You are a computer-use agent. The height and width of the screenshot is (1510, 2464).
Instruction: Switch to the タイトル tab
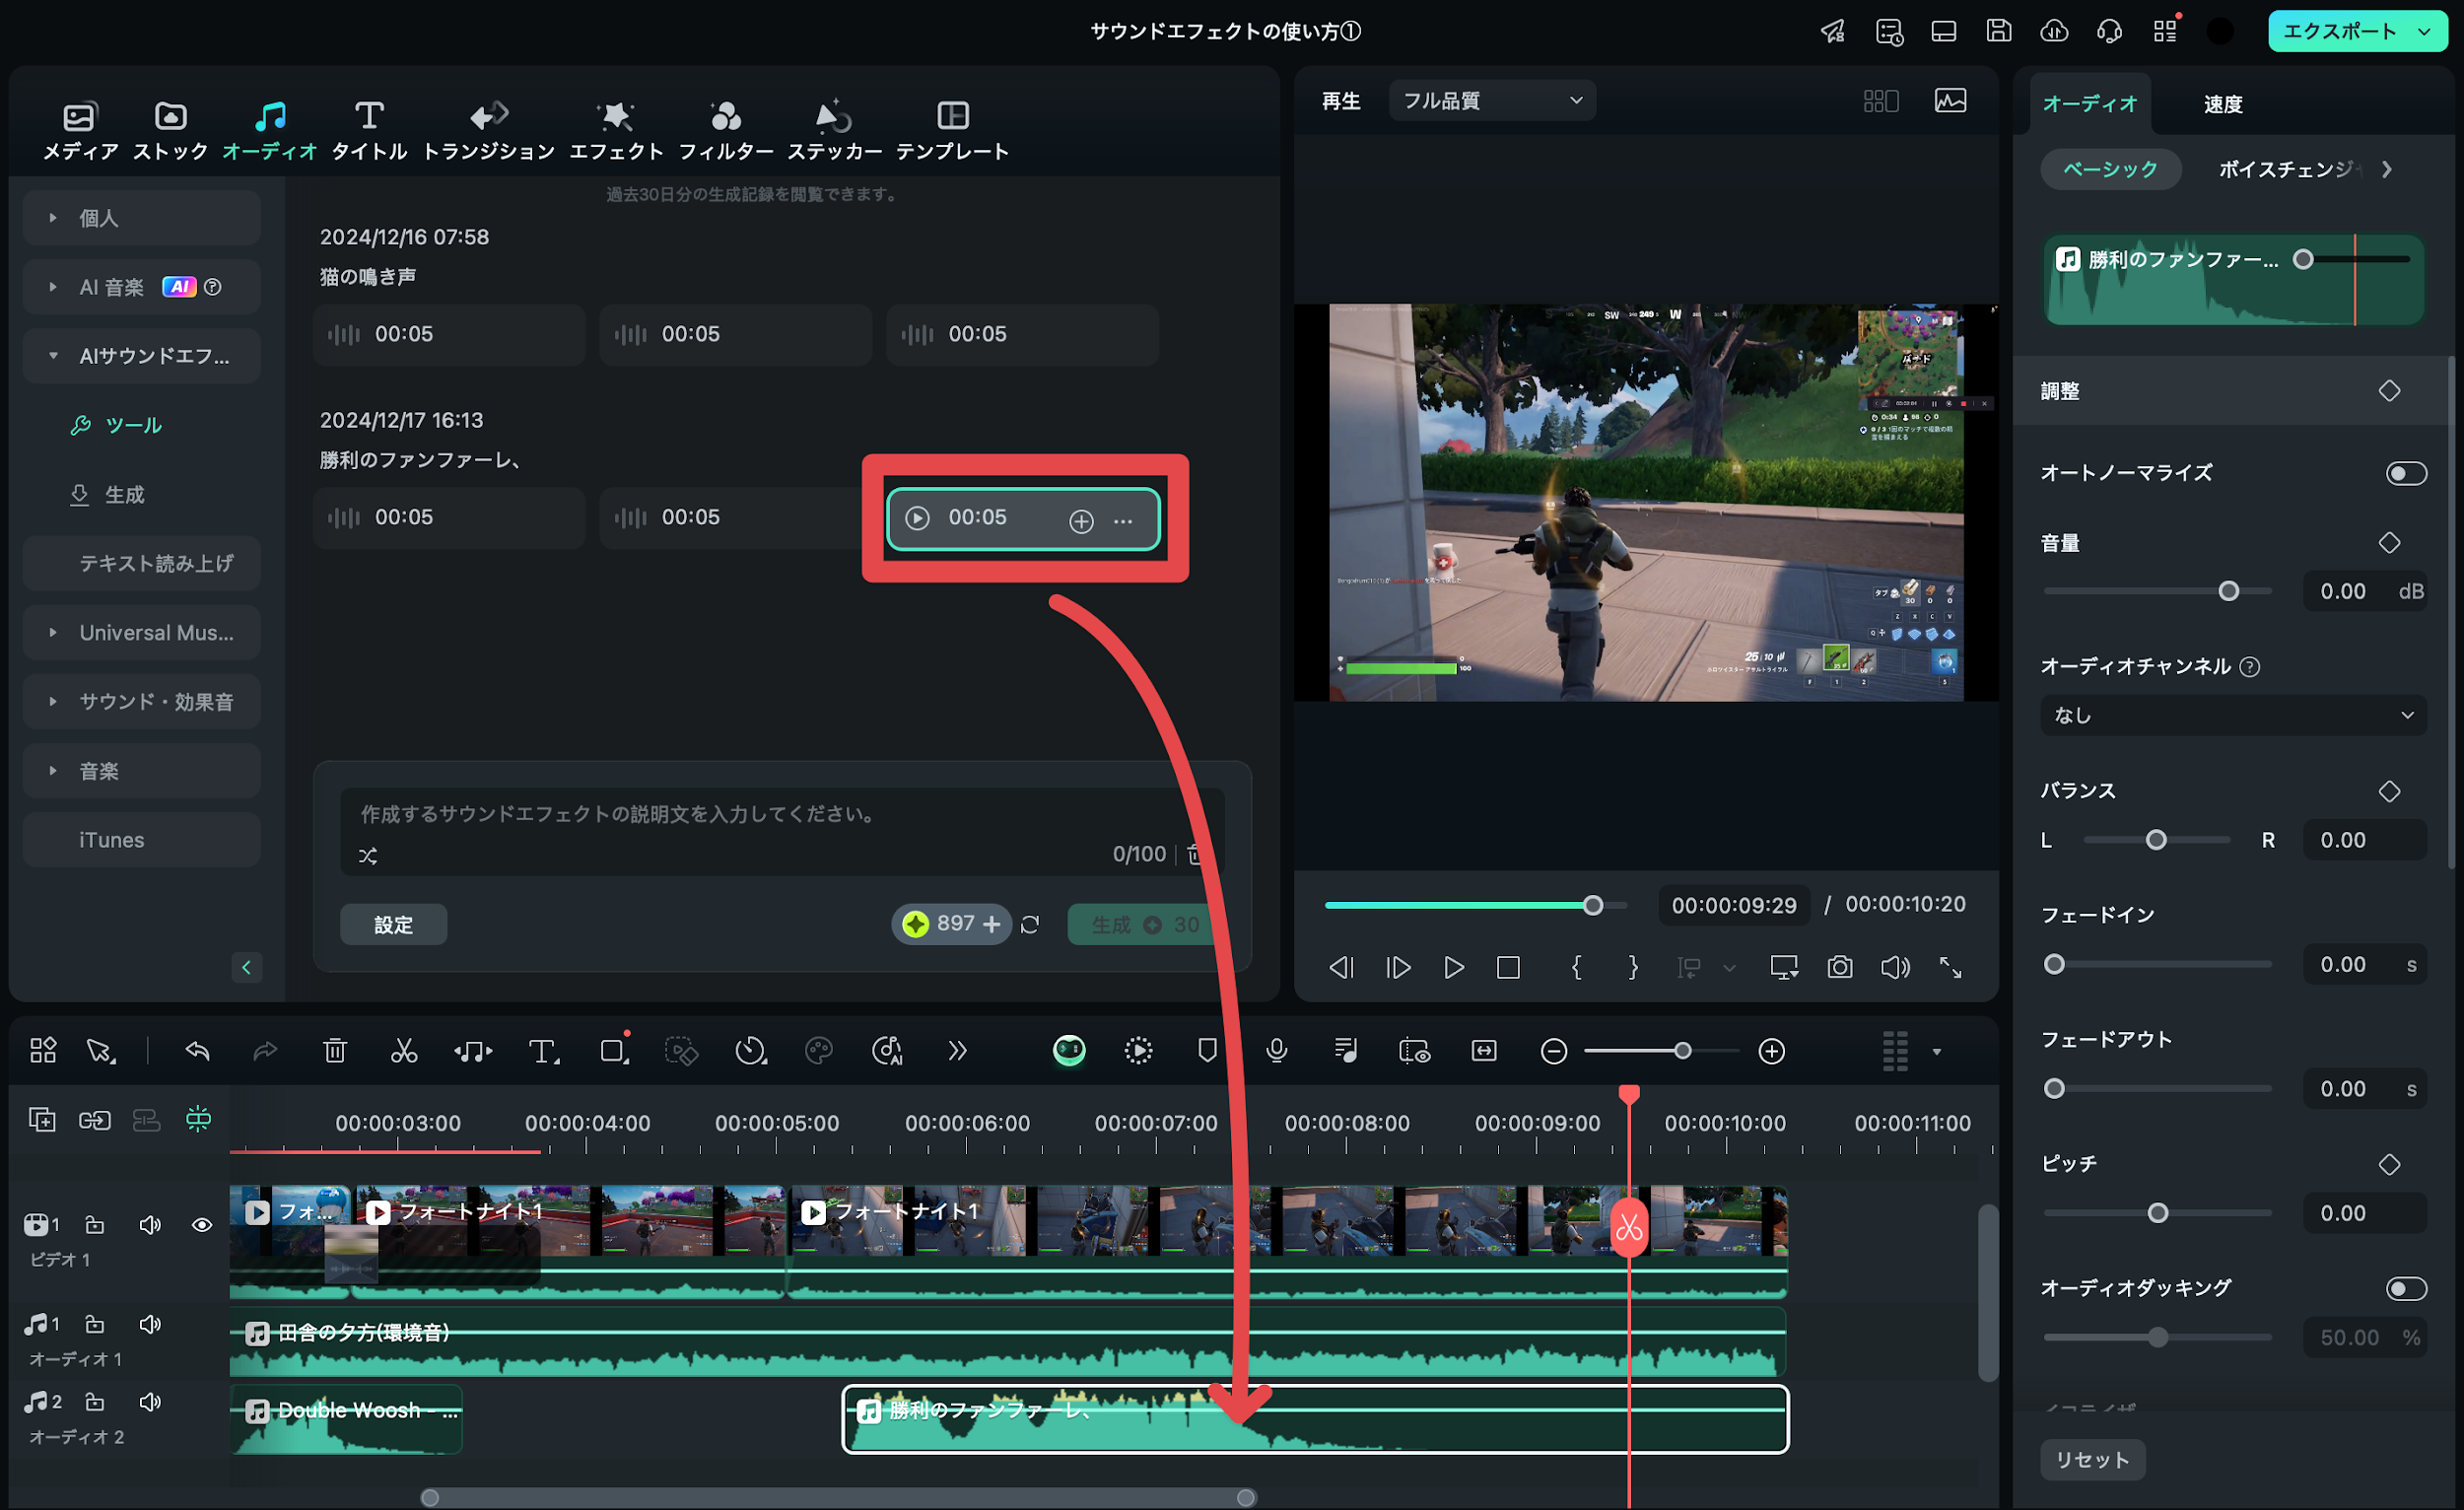(369, 130)
